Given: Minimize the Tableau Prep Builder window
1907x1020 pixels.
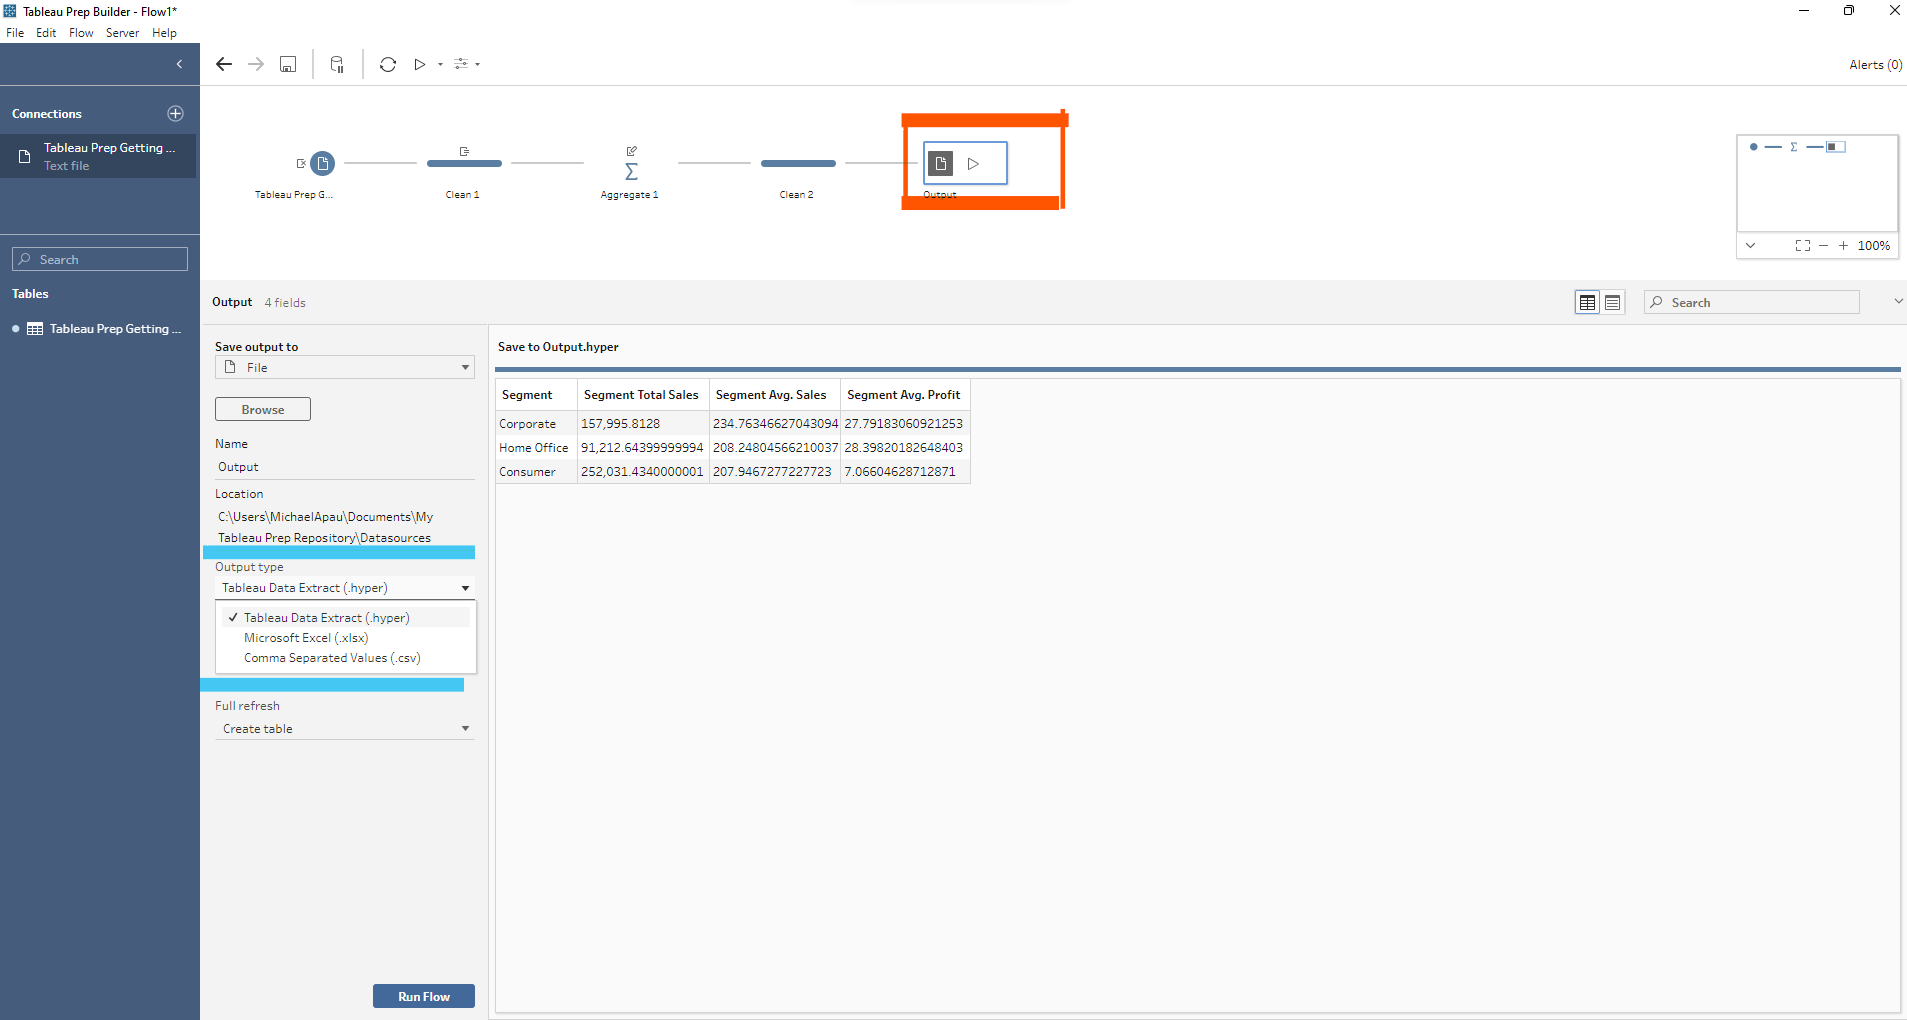Looking at the screenshot, I should [1804, 11].
